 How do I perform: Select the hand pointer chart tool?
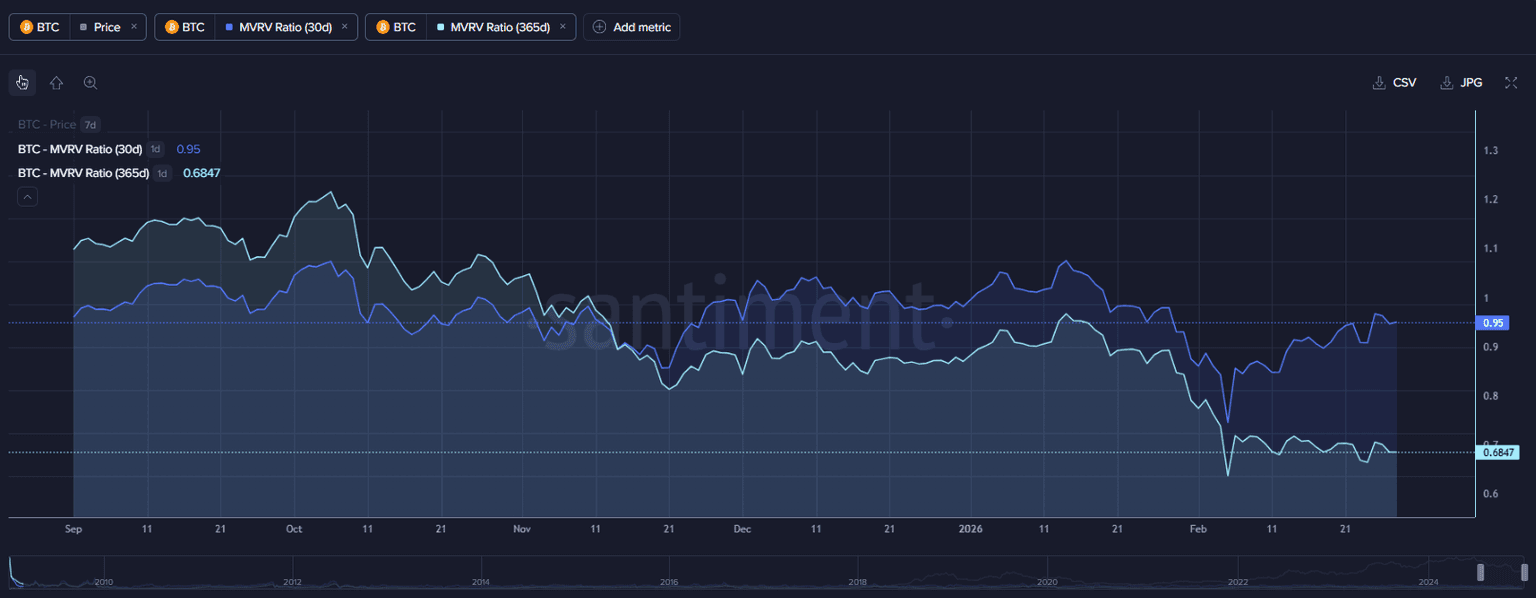(22, 83)
